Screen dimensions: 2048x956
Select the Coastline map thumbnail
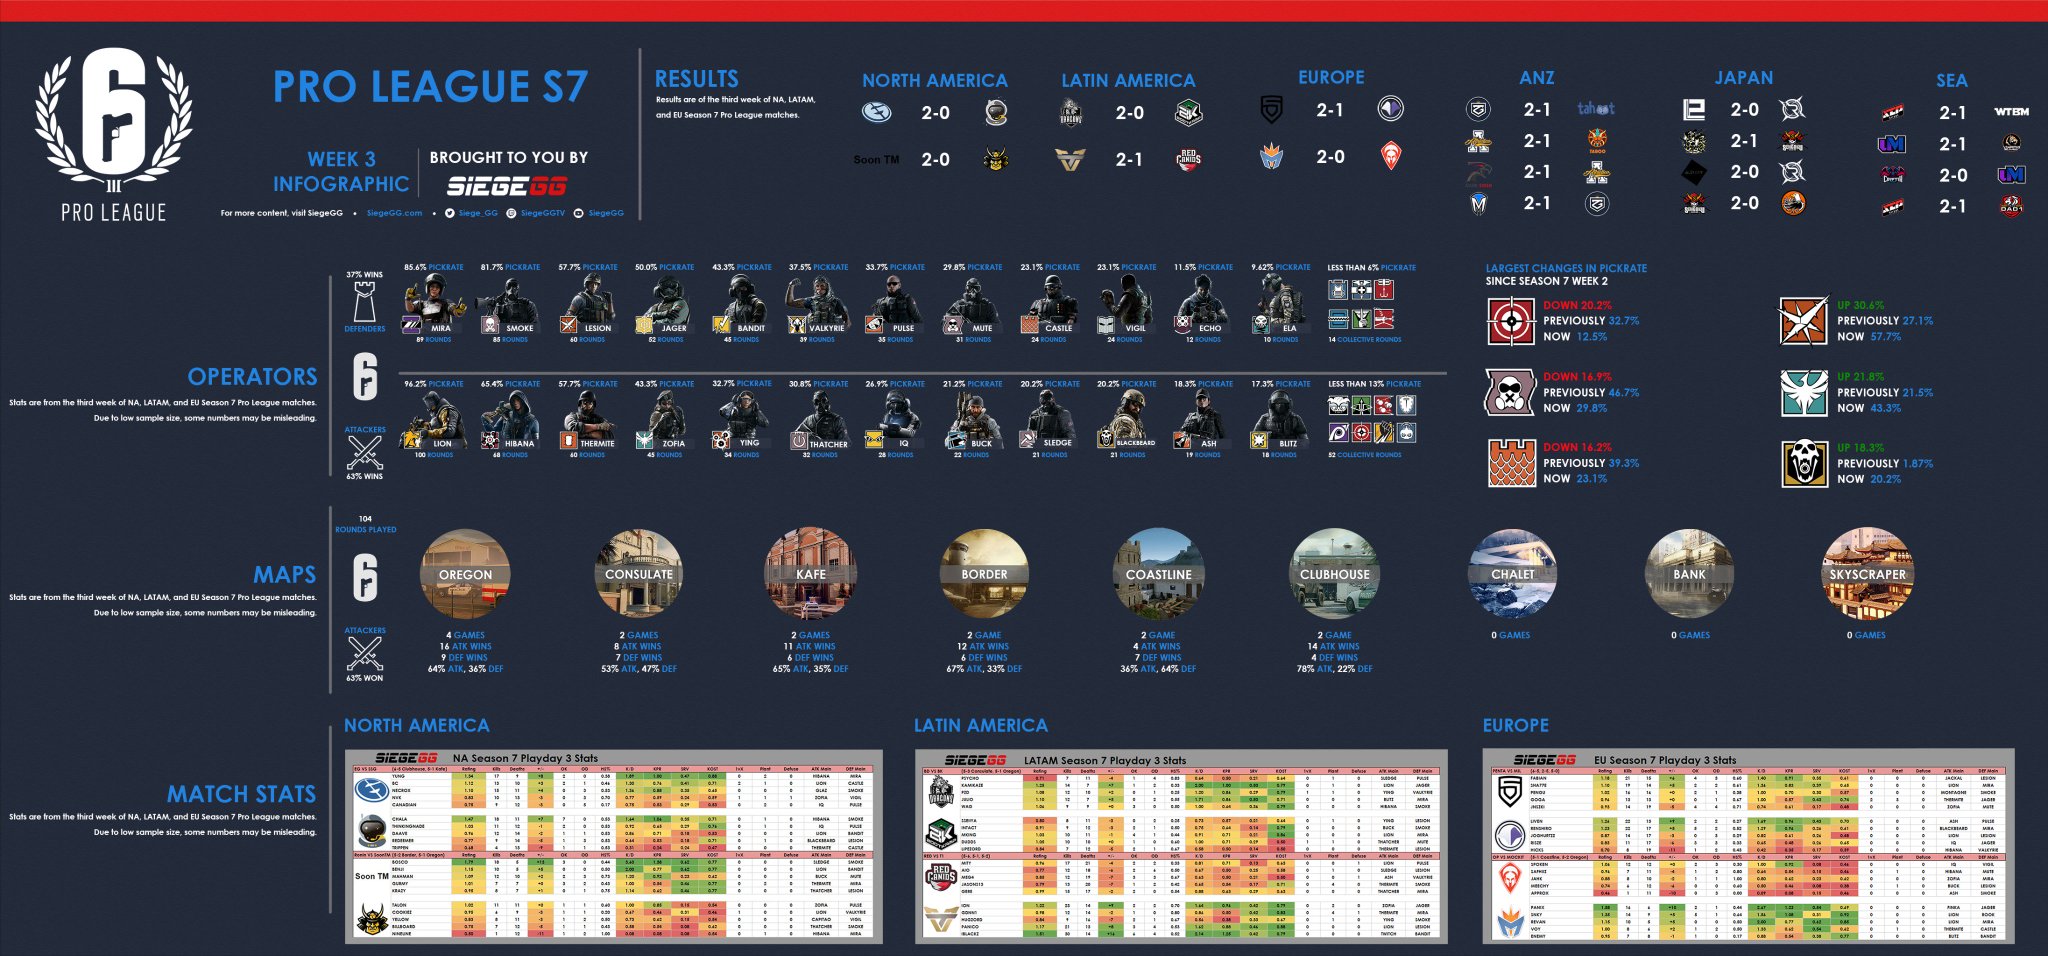click(1159, 574)
